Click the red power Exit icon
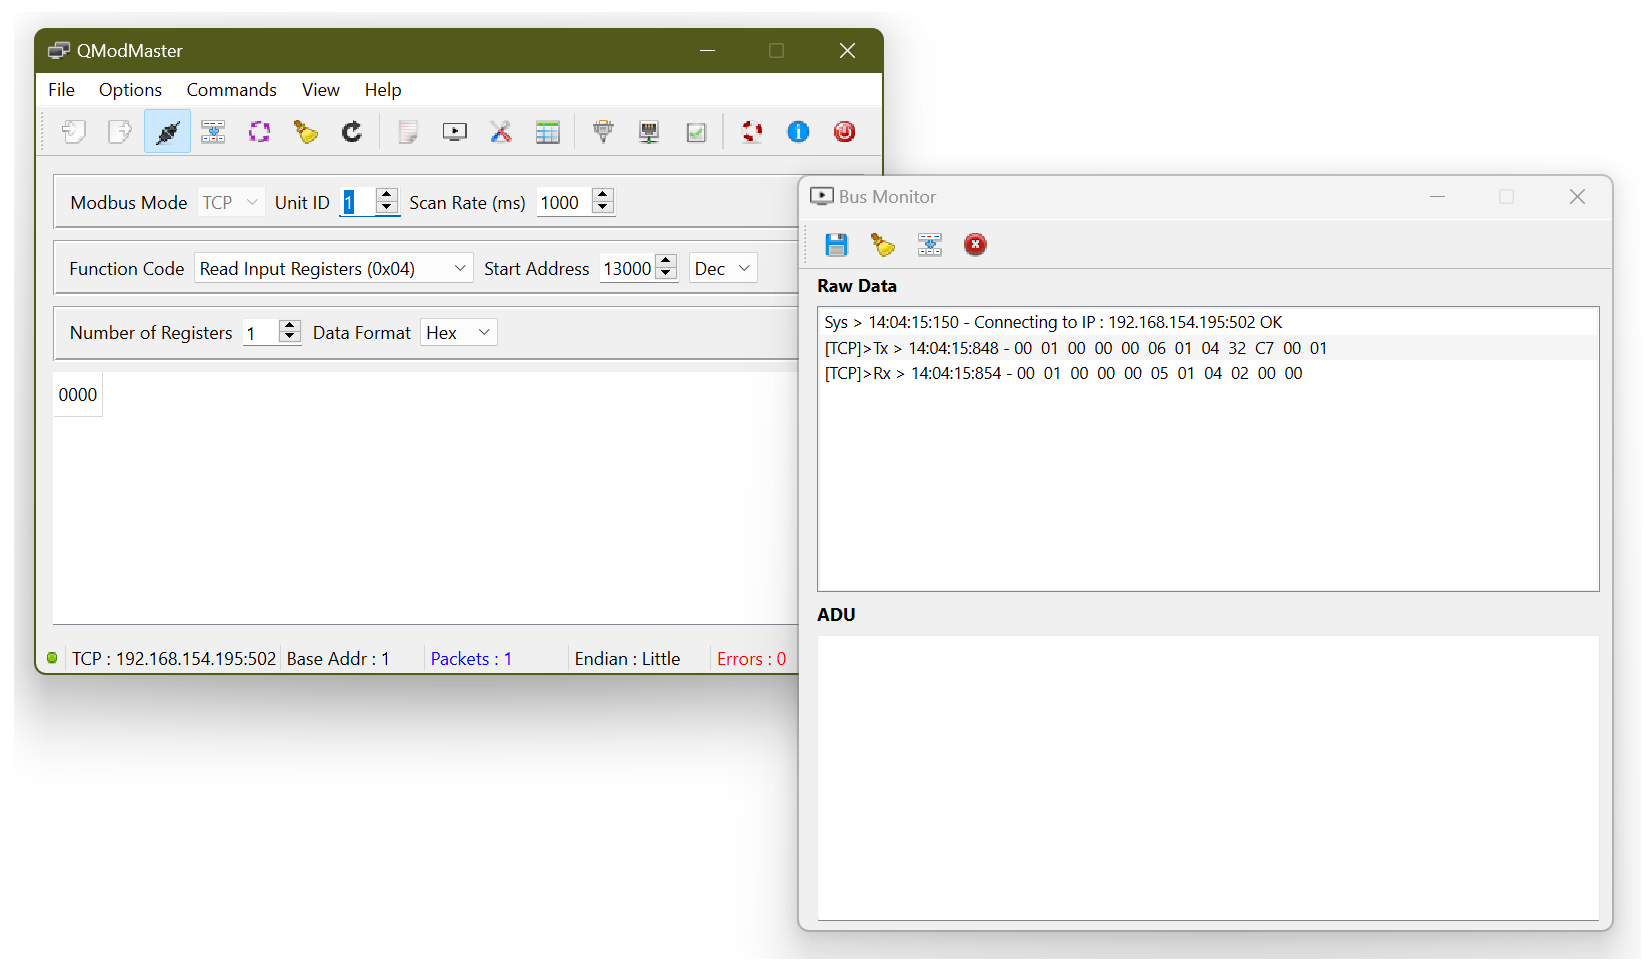The width and height of the screenshot is (1648, 978). click(845, 132)
